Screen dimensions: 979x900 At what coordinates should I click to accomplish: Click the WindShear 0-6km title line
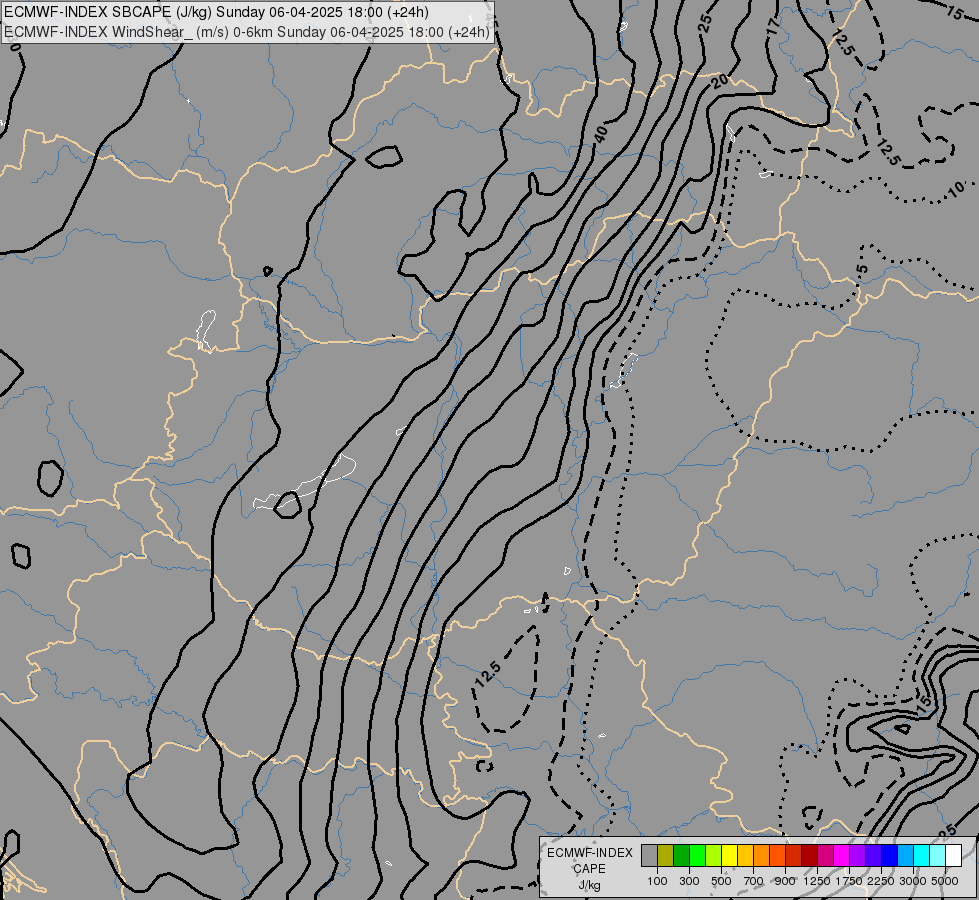tap(247, 32)
